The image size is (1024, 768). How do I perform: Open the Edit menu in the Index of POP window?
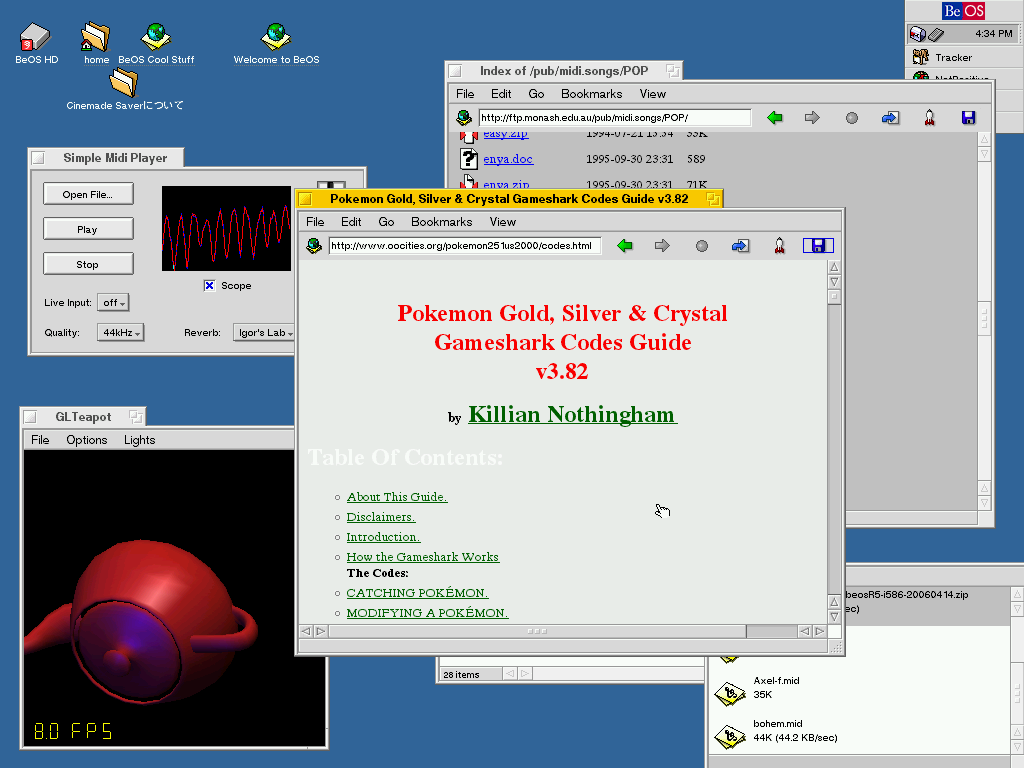click(501, 94)
